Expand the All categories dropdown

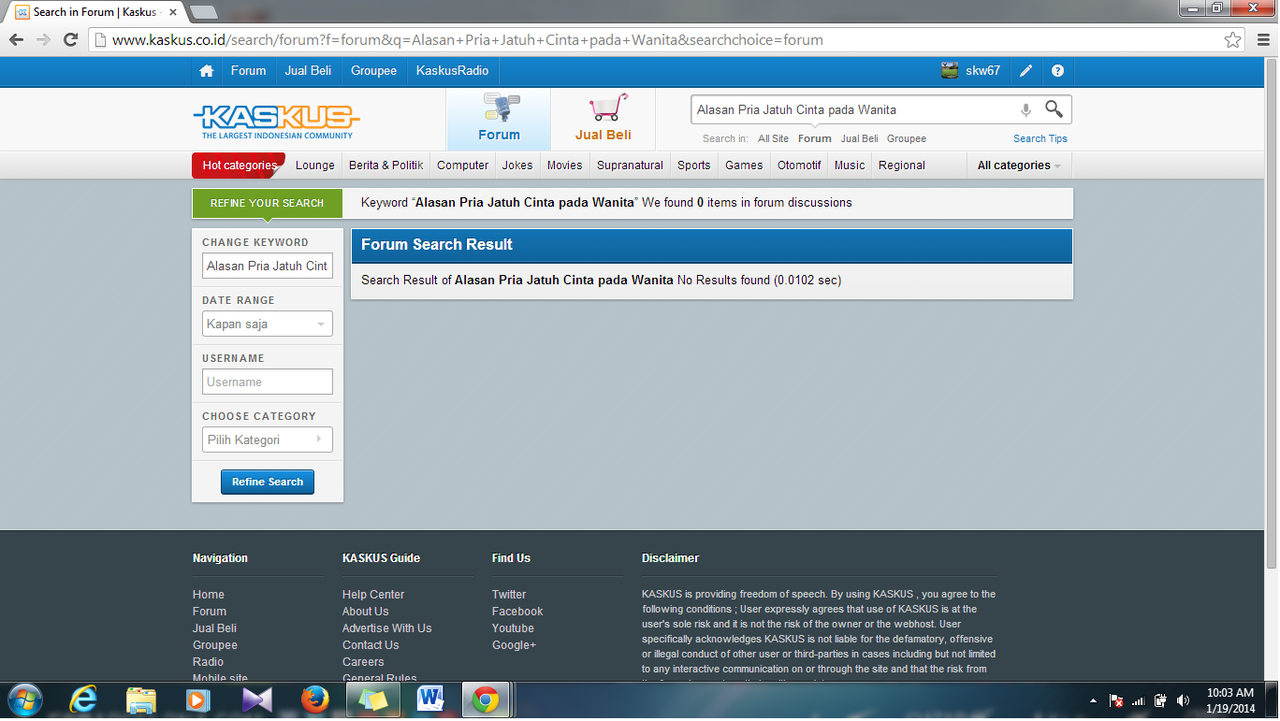[x=1019, y=165]
